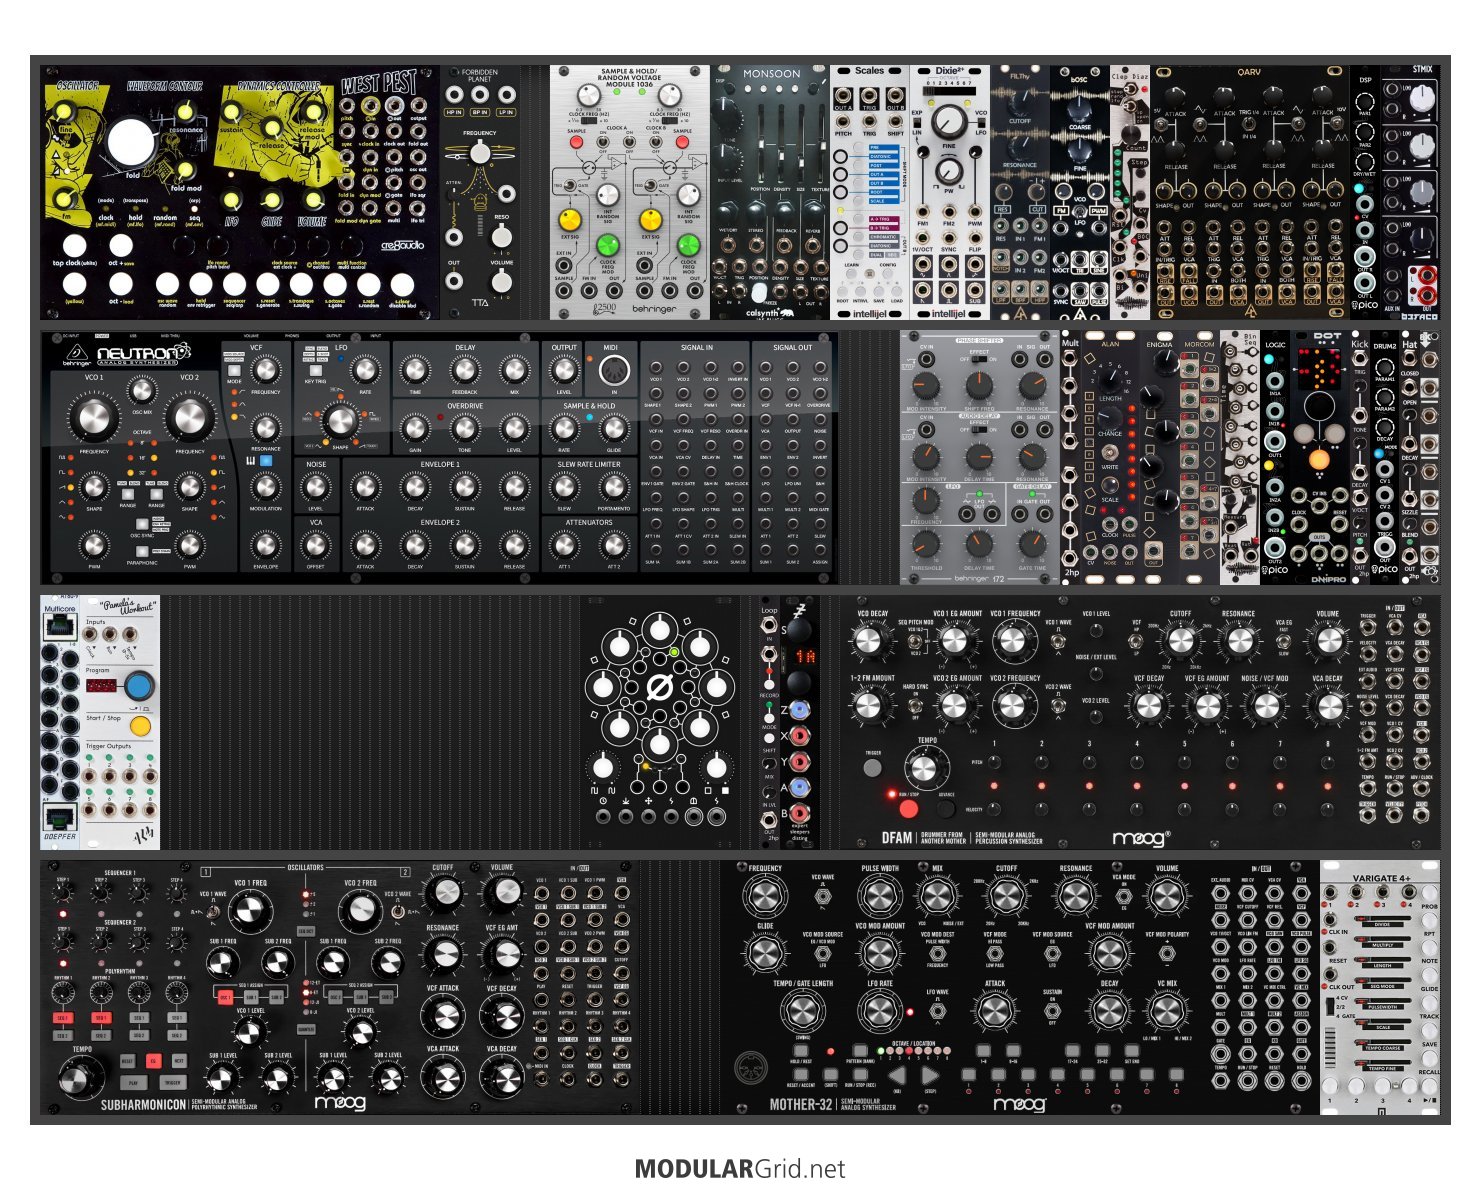Toggle Subharmonicon VCO 1 WAVE switch

pyautogui.click(x=213, y=911)
